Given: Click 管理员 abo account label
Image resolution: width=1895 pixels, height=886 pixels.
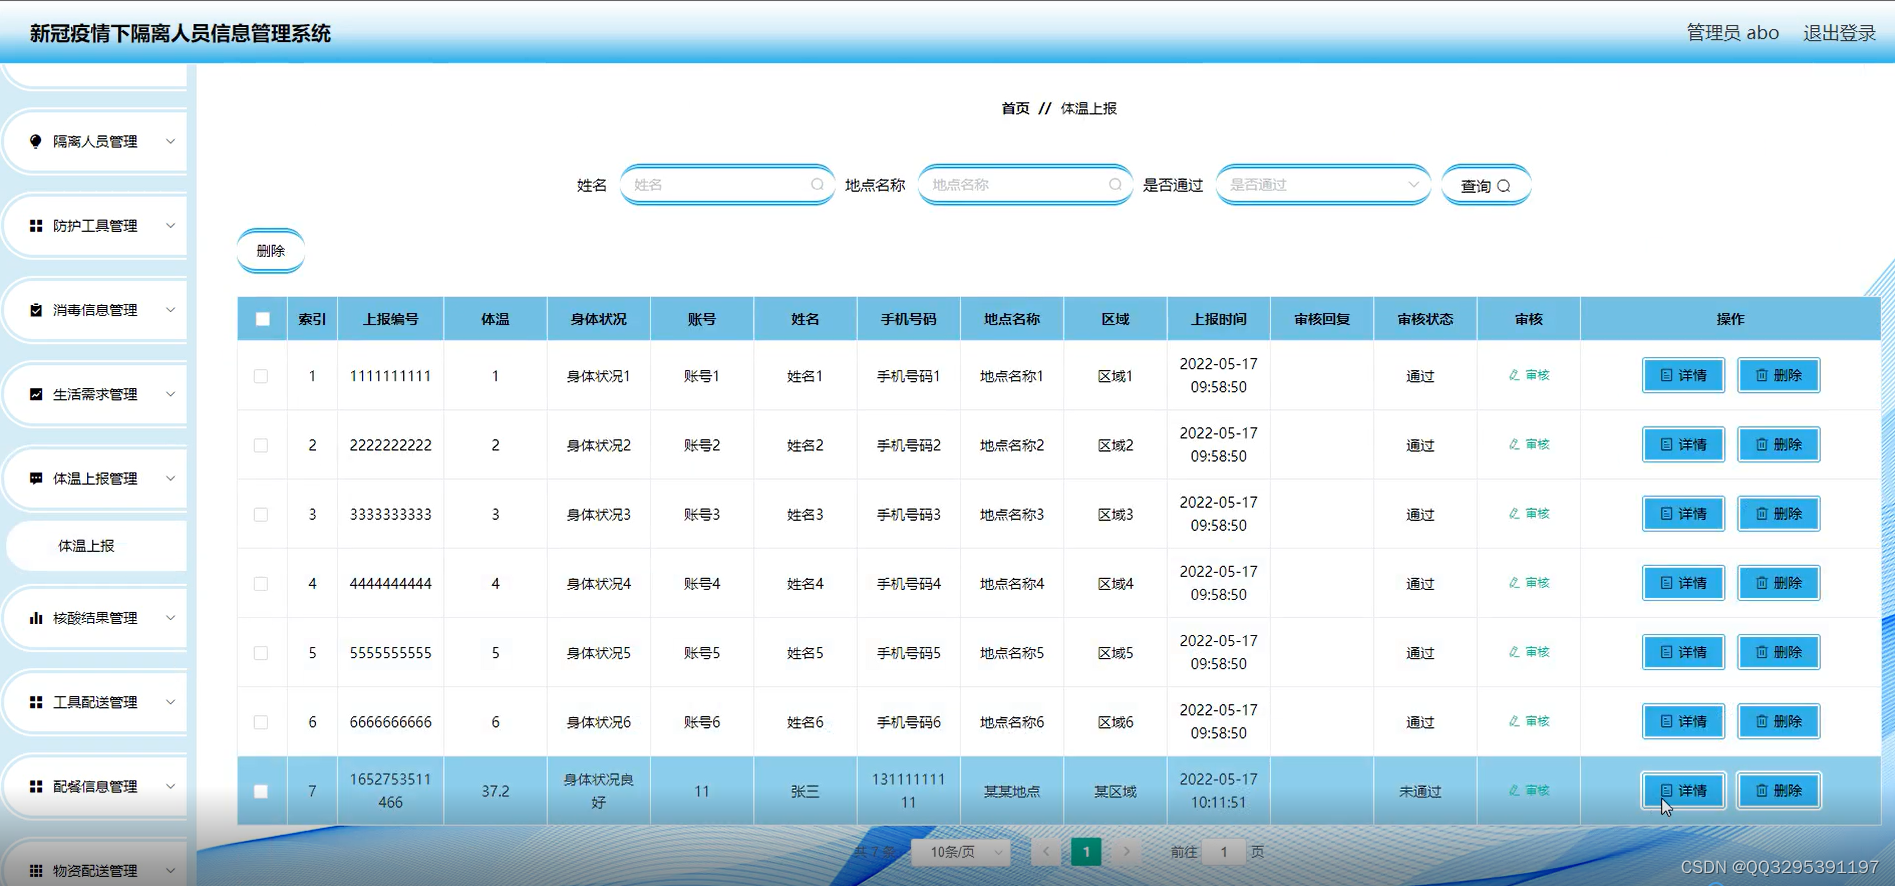Looking at the screenshot, I should 1732,33.
